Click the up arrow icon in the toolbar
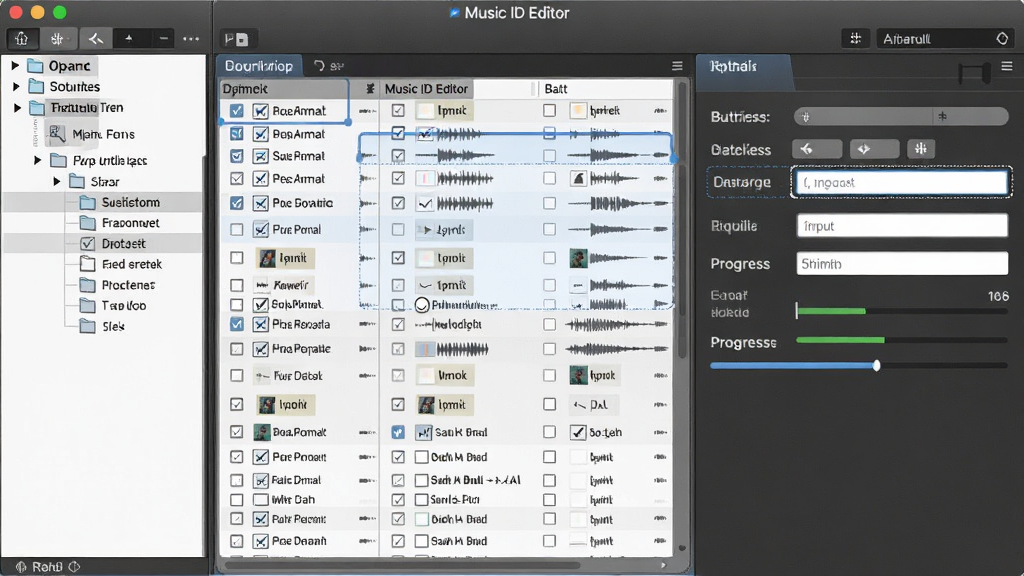Image resolution: width=1024 pixels, height=576 pixels. (x=129, y=39)
